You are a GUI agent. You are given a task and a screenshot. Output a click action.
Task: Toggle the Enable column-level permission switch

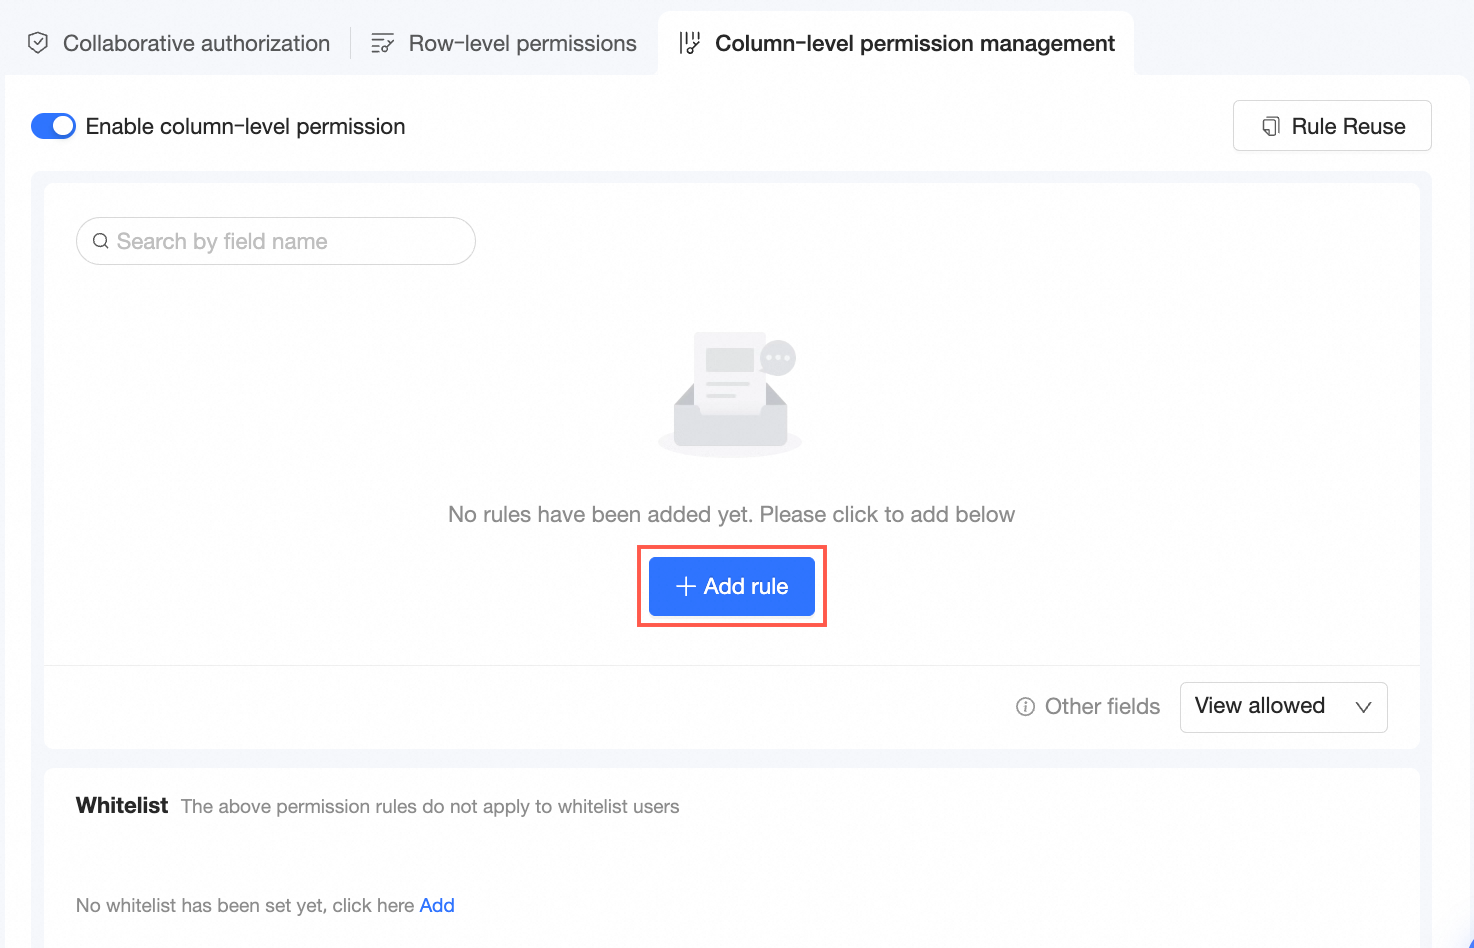point(53,126)
